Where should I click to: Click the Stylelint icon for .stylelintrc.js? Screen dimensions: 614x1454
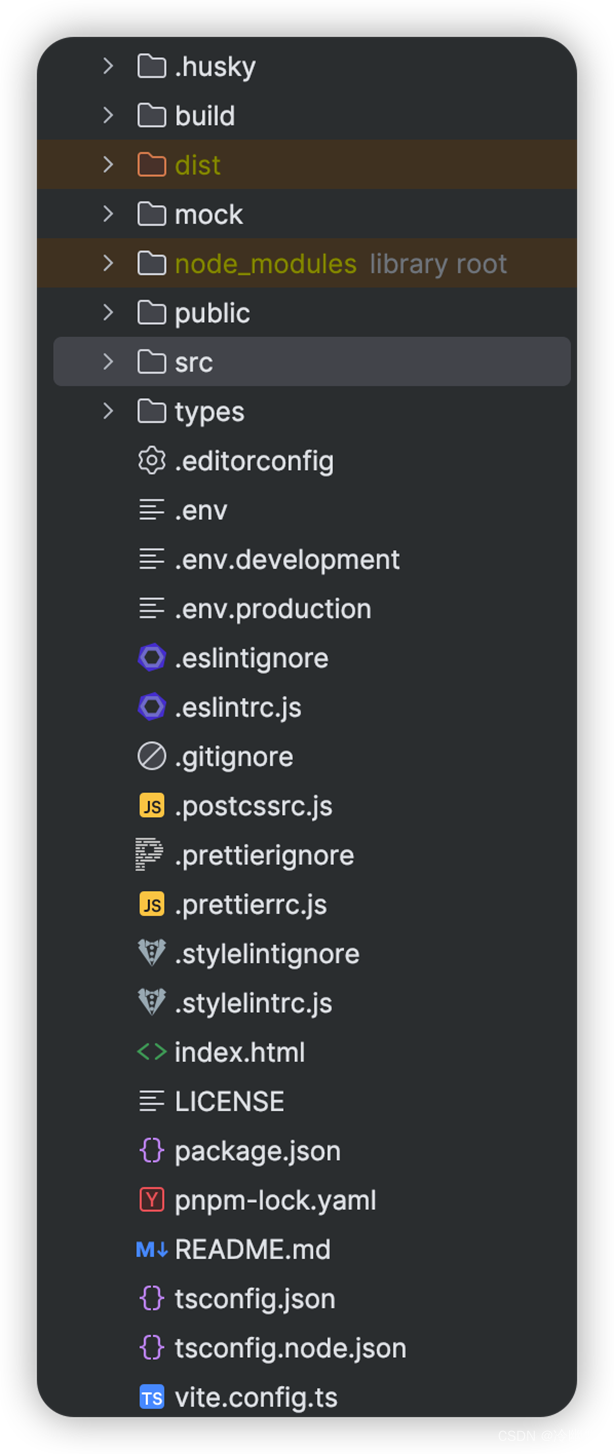(152, 1002)
